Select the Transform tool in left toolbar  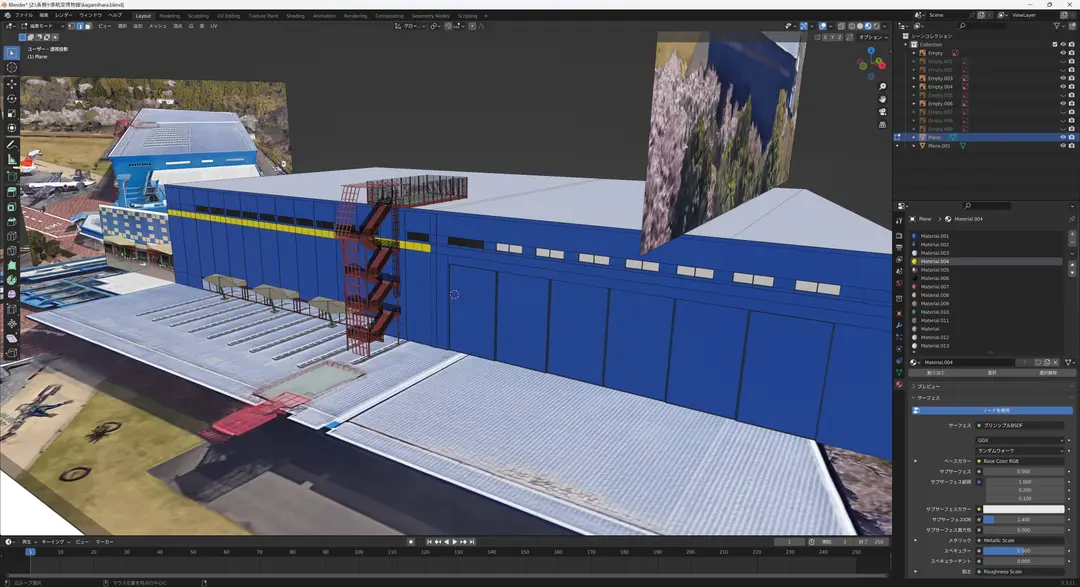[x=12, y=127]
